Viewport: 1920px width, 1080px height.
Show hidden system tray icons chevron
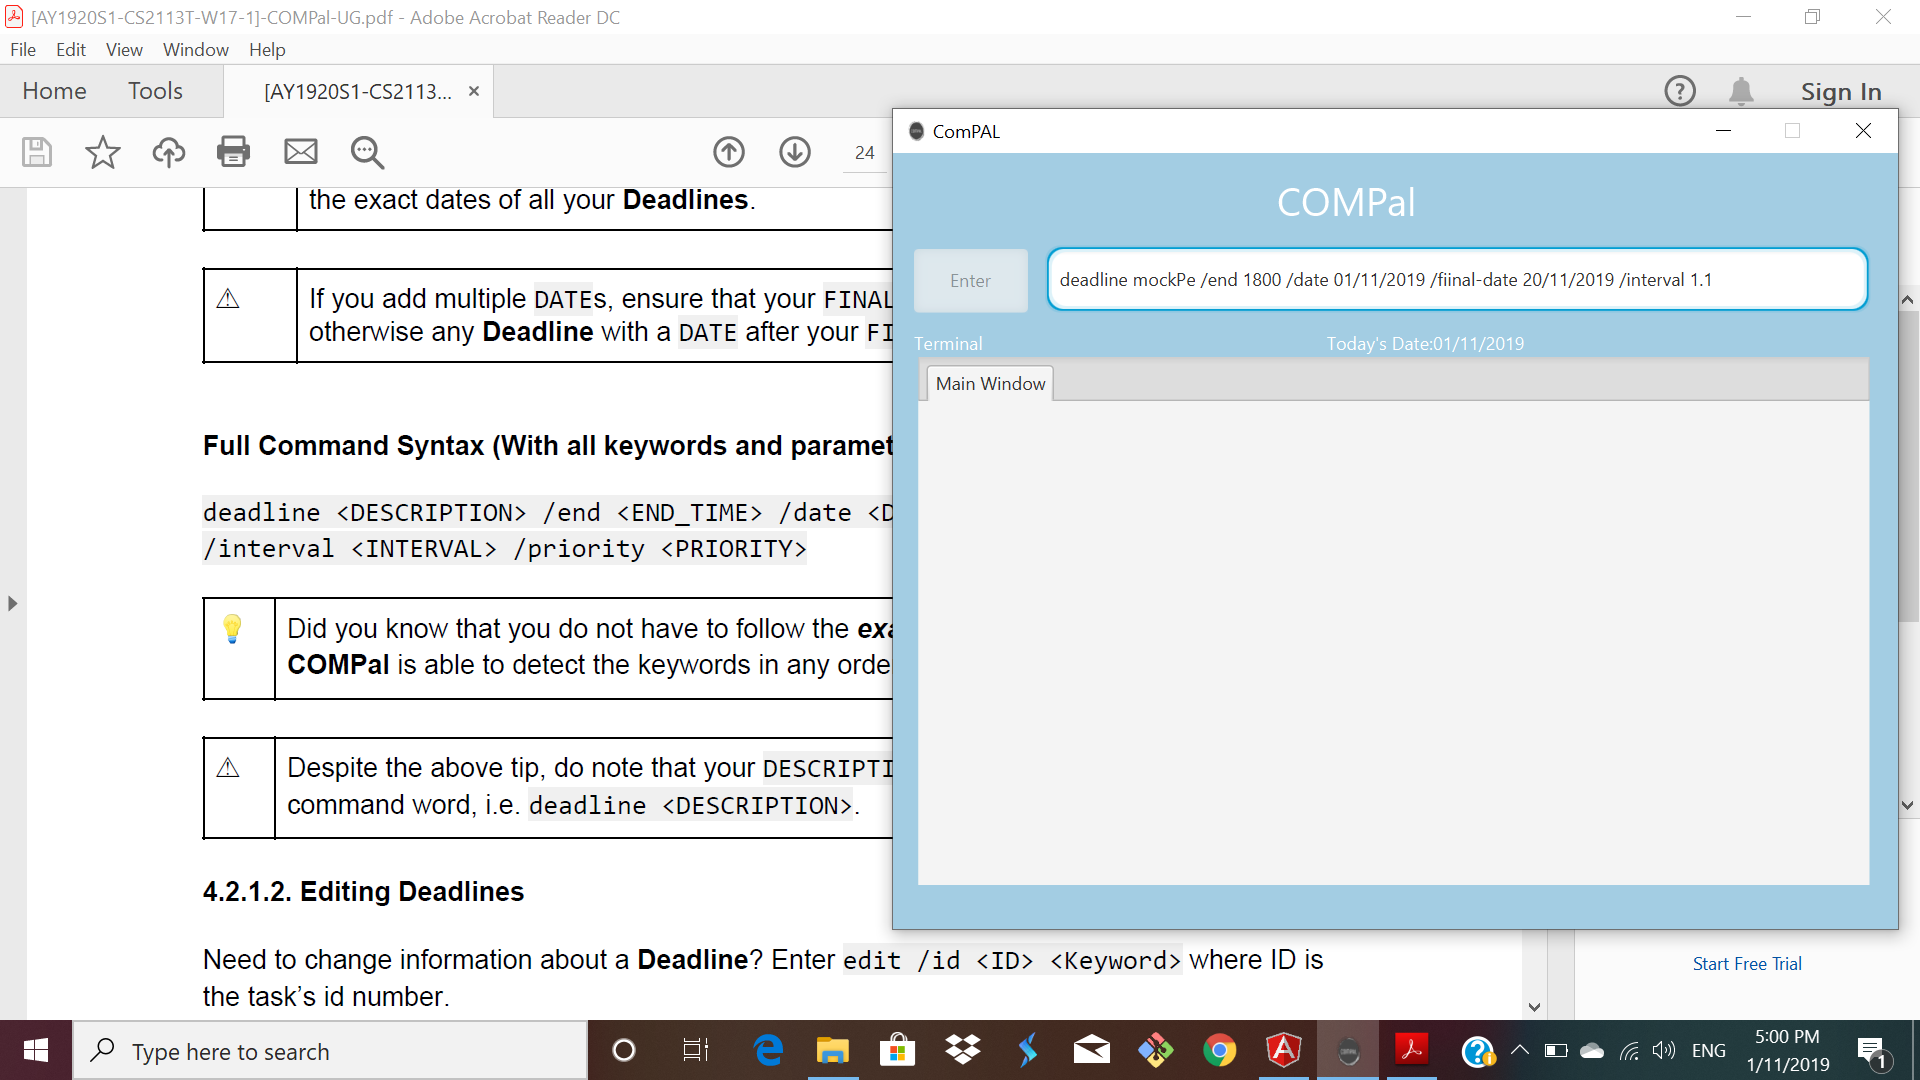point(1519,1050)
